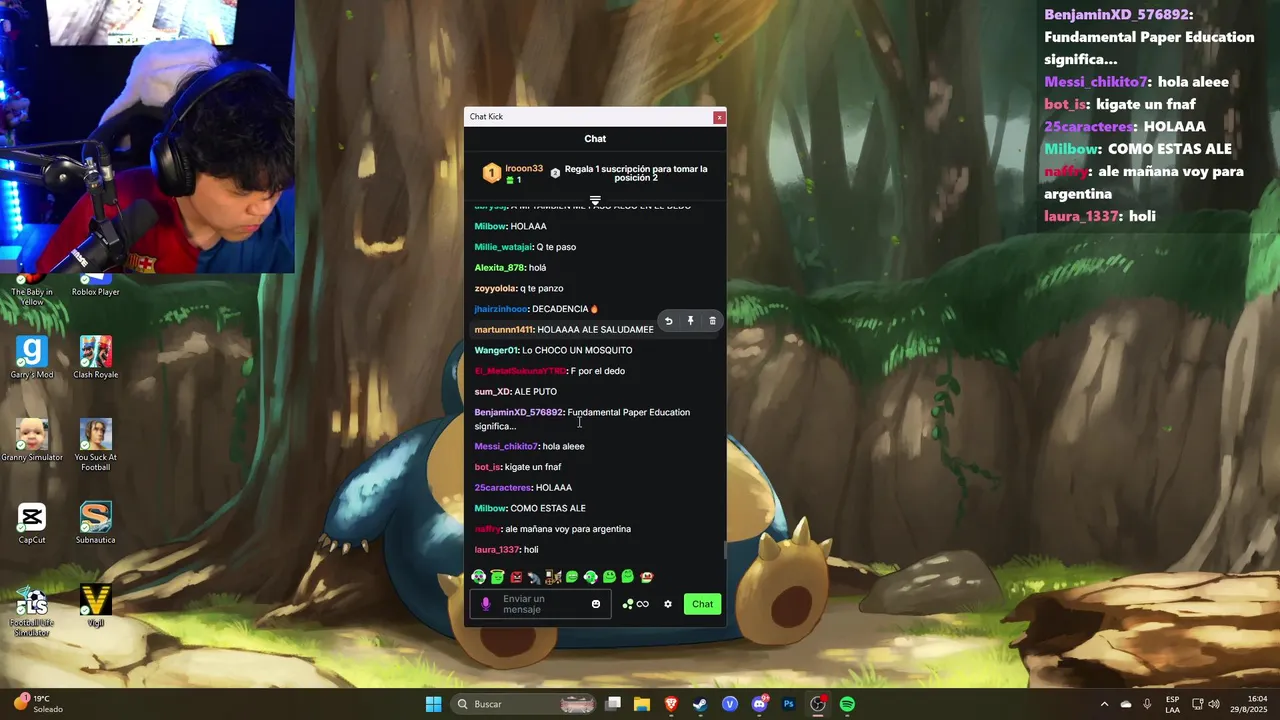Image resolution: width=1280 pixels, height=720 pixels.
Task: Click the headphones green emote in quick emotes
Action: coord(478,577)
